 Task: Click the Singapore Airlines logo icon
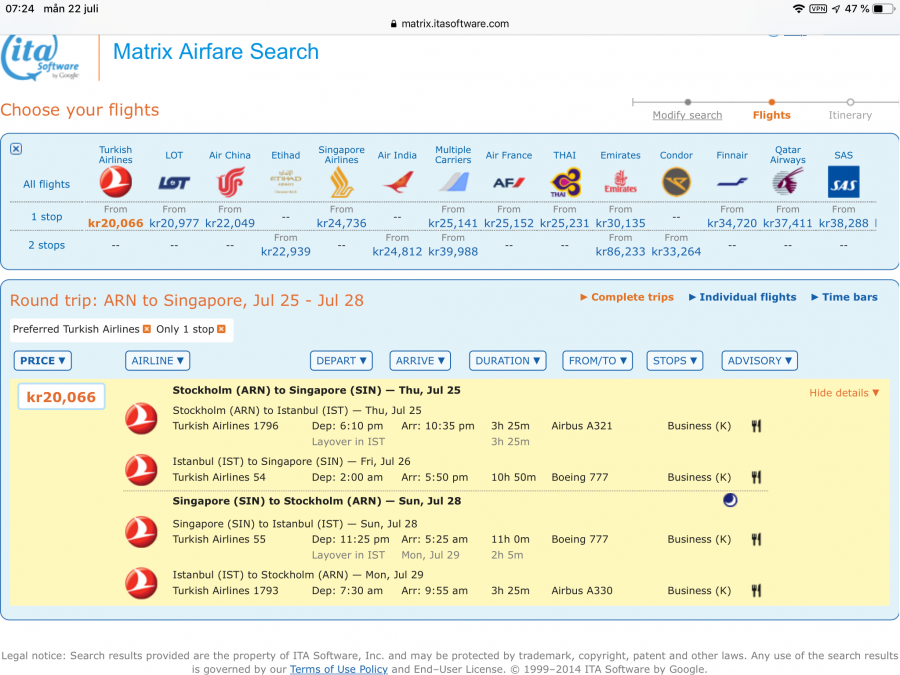[341, 182]
